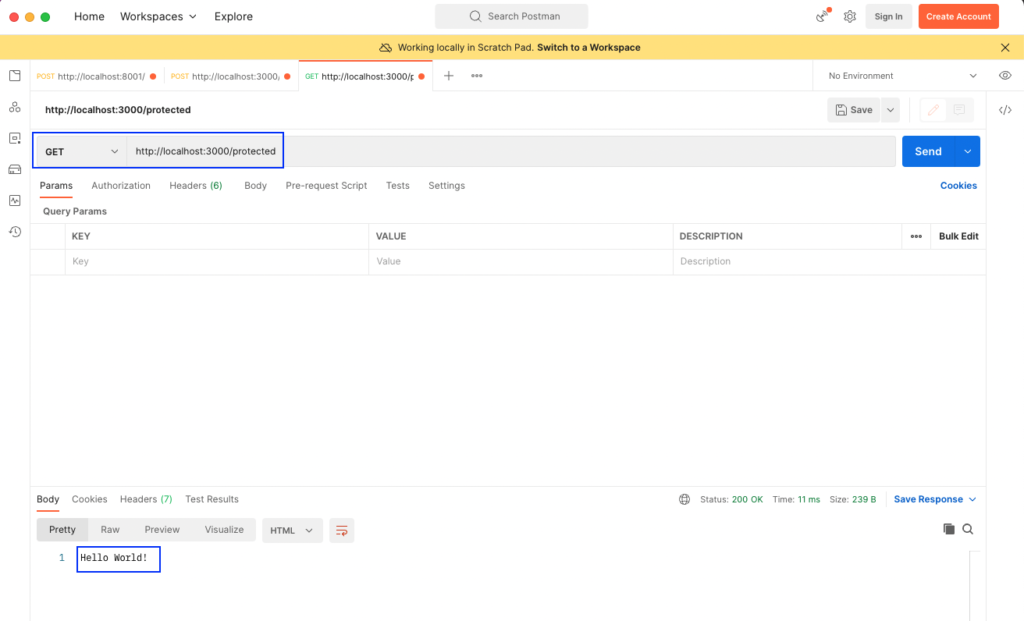Open query params column options ellipsis
Viewport: 1024px width, 621px height.
916,236
